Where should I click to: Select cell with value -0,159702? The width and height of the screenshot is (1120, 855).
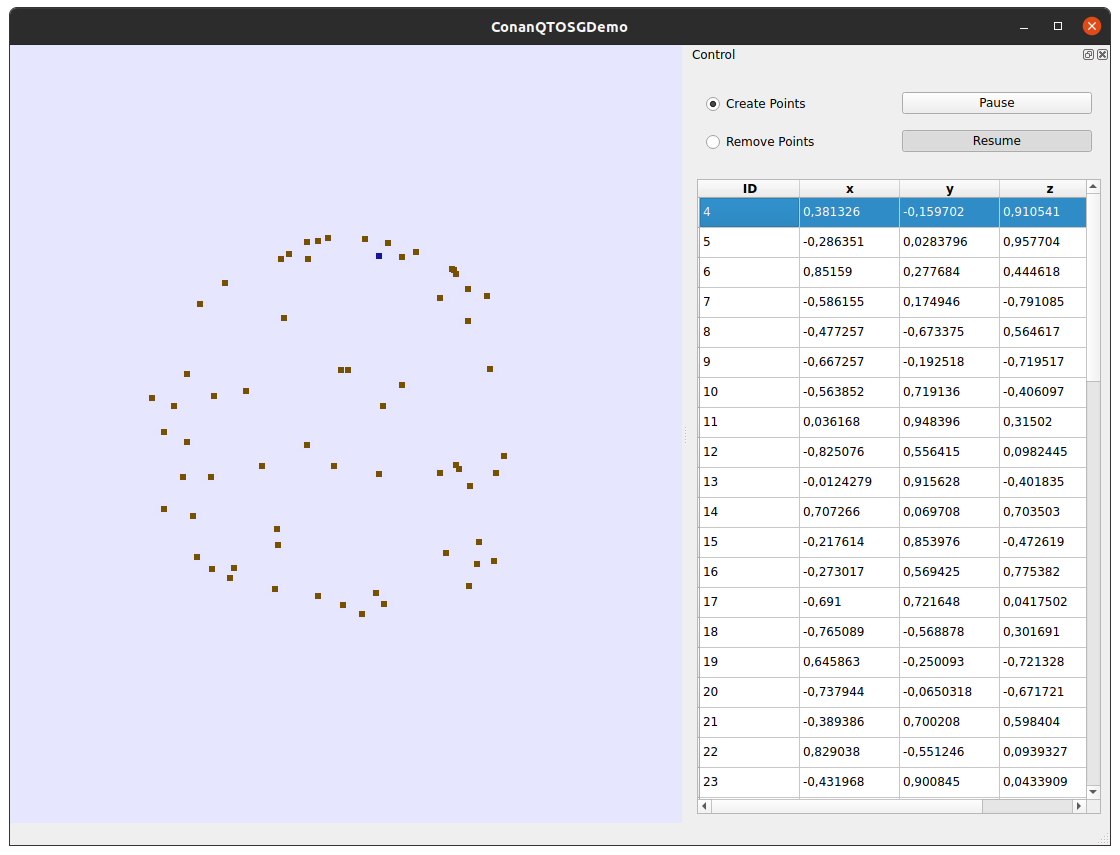point(949,212)
